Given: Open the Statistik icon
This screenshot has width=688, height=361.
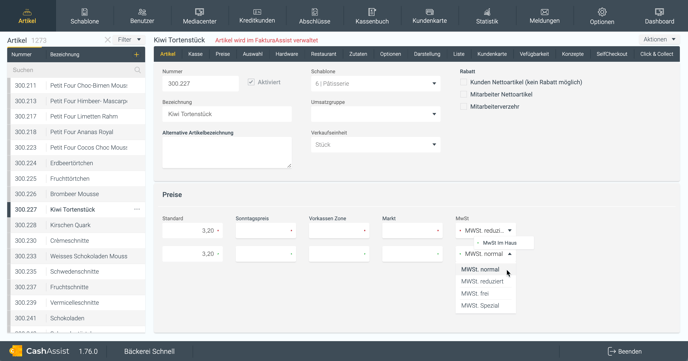Looking at the screenshot, I should tap(487, 12).
